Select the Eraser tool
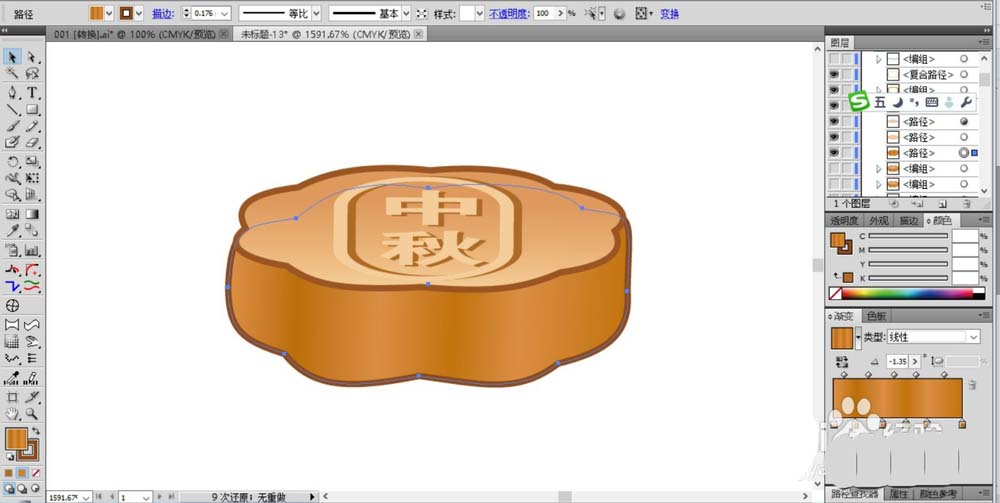The image size is (1000, 503). pos(32,143)
